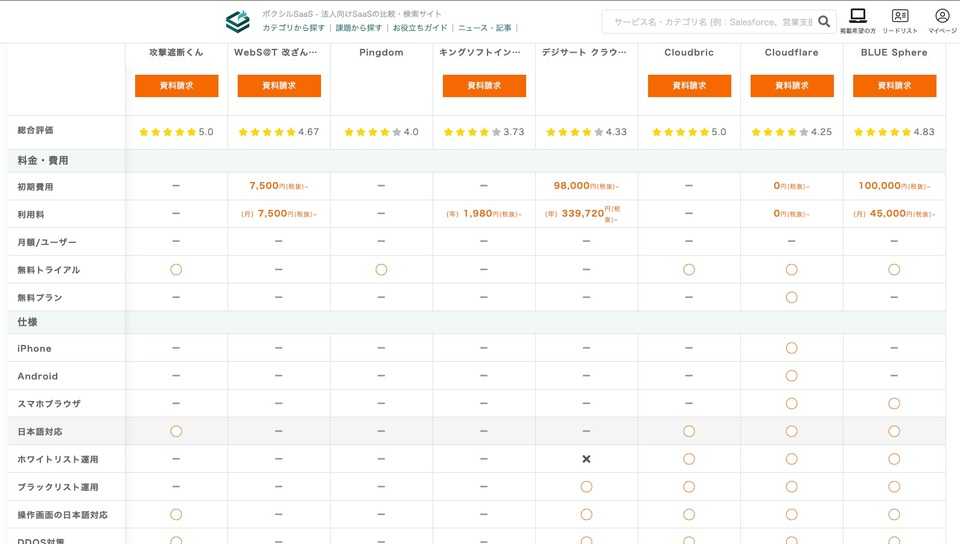This screenshot has width=960, height=544.
Task: Click Pingdom 4.0 star rating
Action: [381, 132]
